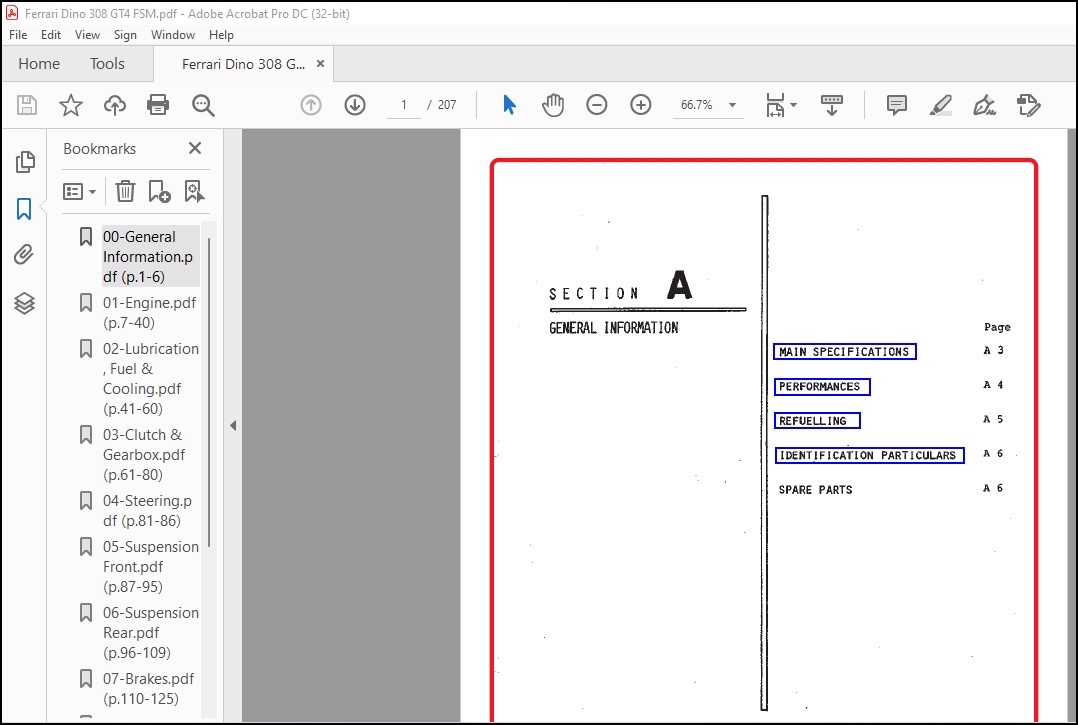Open the View menu

[x=87, y=34]
